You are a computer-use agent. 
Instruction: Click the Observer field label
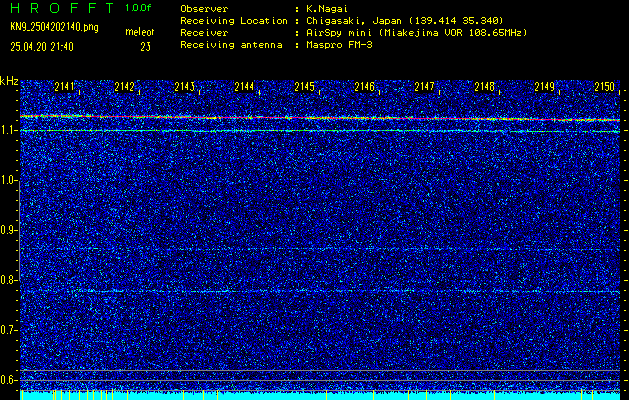[204, 9]
